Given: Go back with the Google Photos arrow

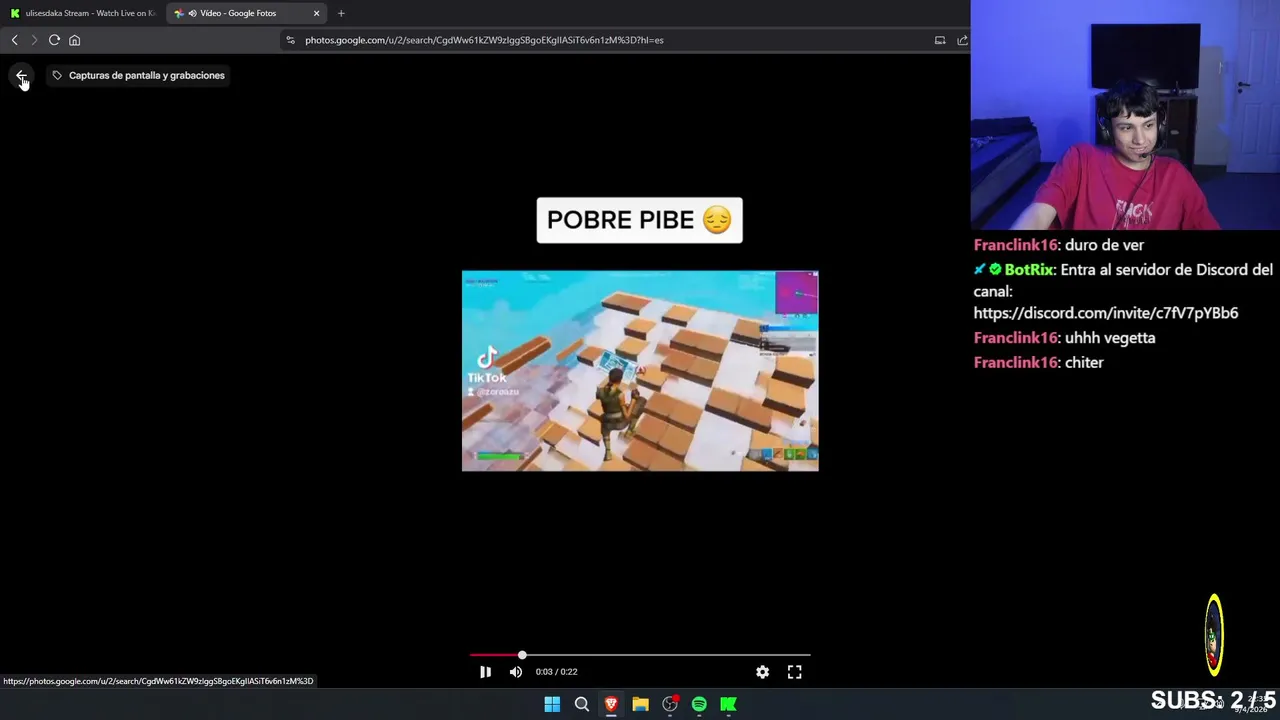Looking at the screenshot, I should pyautogui.click(x=21, y=76).
